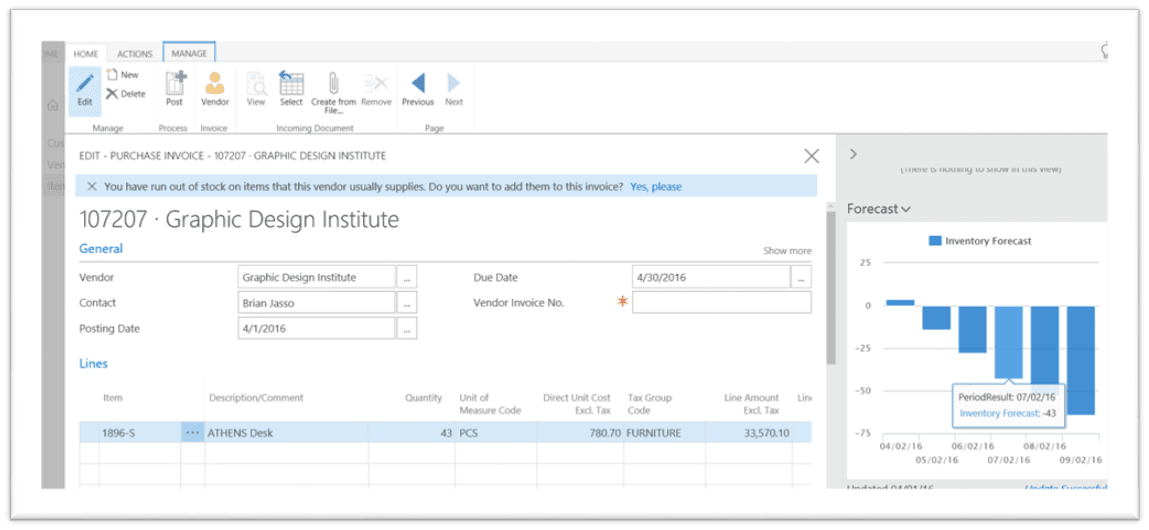The height and width of the screenshot is (530, 1149).
Task: Click the Vendor Invoice No. field
Action: (722, 303)
